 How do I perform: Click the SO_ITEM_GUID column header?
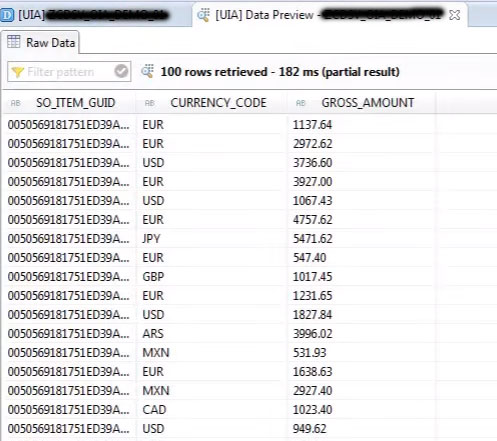tap(69, 103)
